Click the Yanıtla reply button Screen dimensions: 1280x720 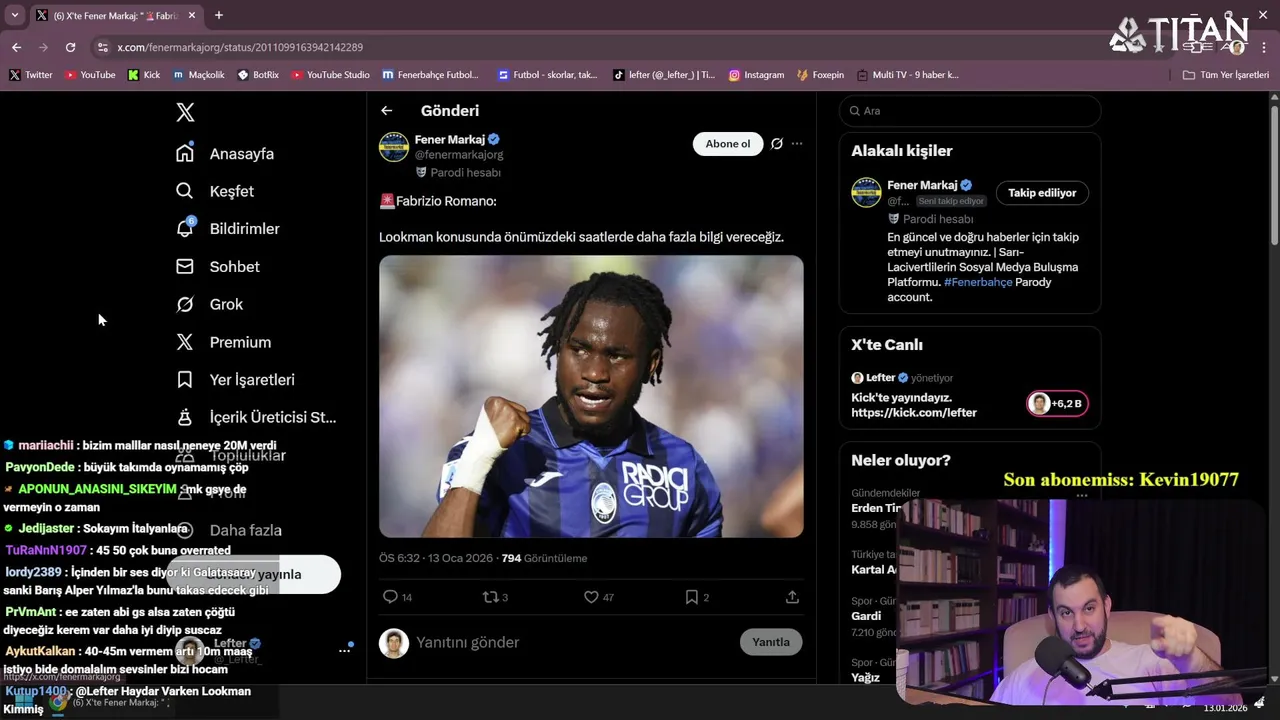771,642
